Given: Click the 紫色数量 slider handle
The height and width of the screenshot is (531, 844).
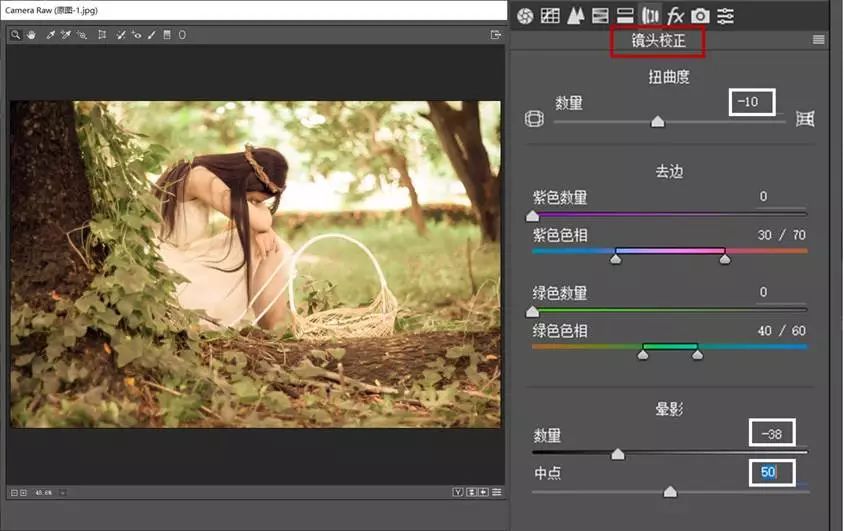Looking at the screenshot, I should tap(532, 216).
